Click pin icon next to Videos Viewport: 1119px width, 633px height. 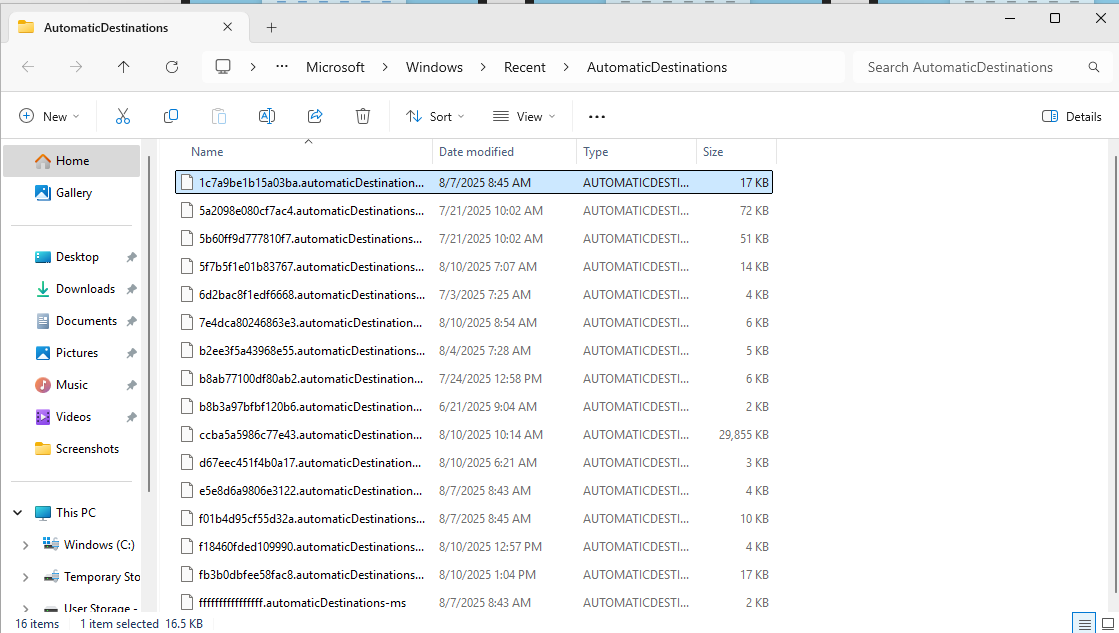[x=131, y=417]
